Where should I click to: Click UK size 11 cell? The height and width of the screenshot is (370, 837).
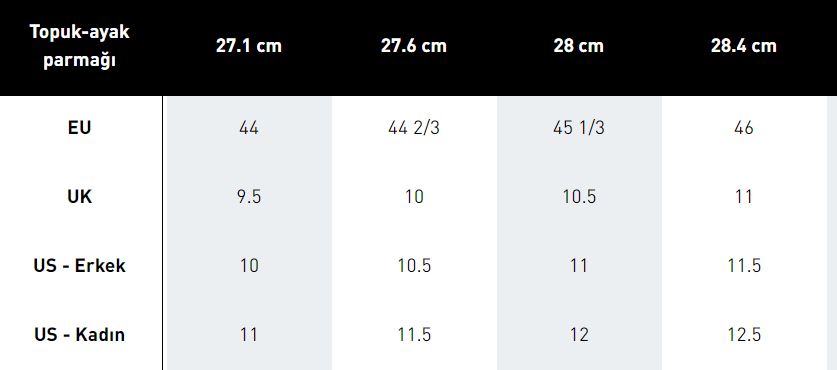(744, 197)
